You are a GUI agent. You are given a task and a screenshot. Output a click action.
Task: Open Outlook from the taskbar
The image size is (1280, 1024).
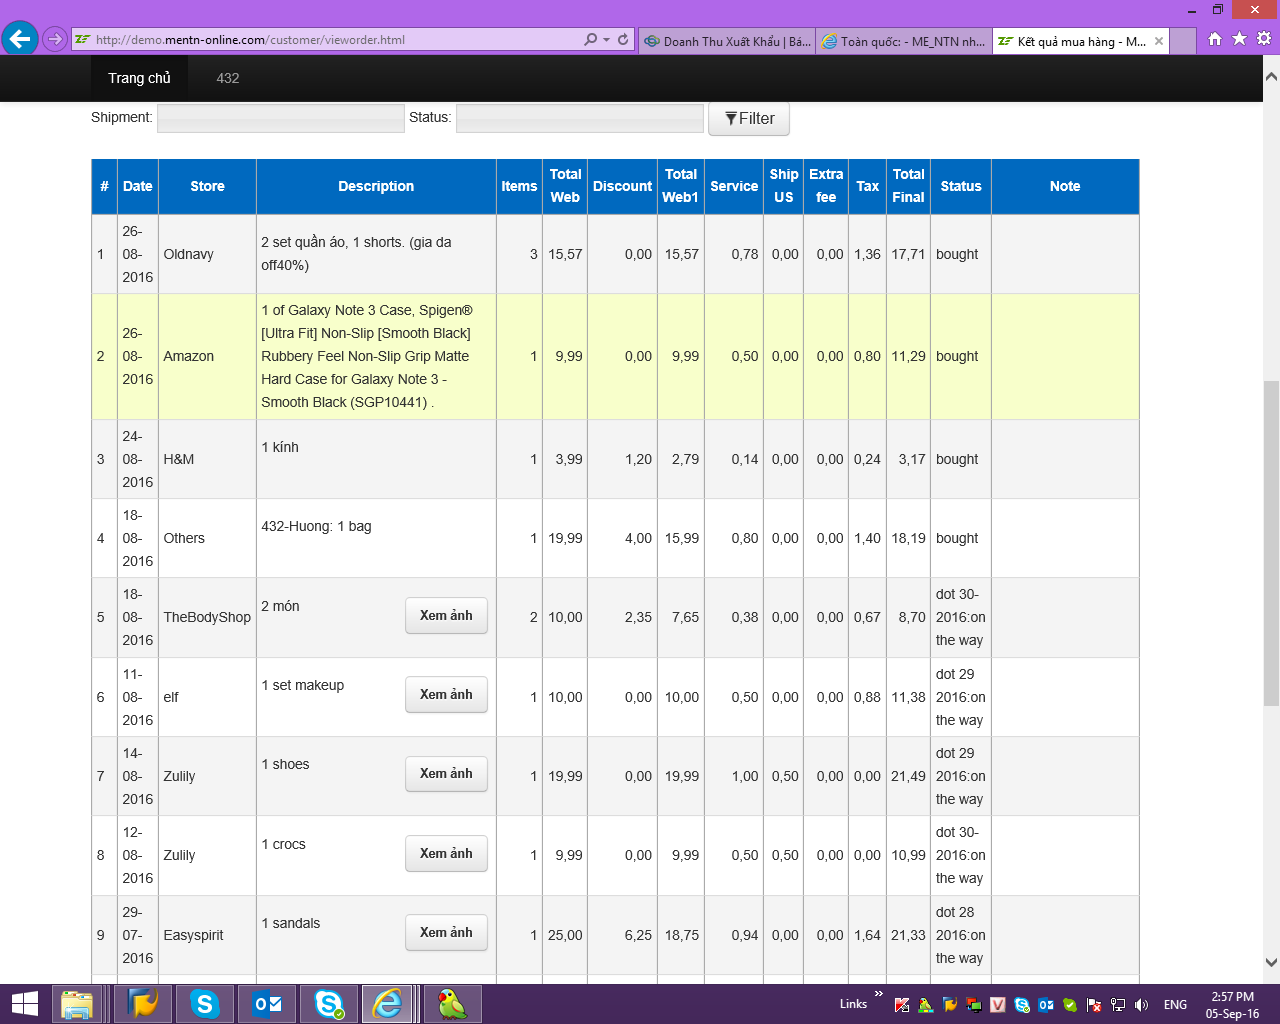(267, 1004)
